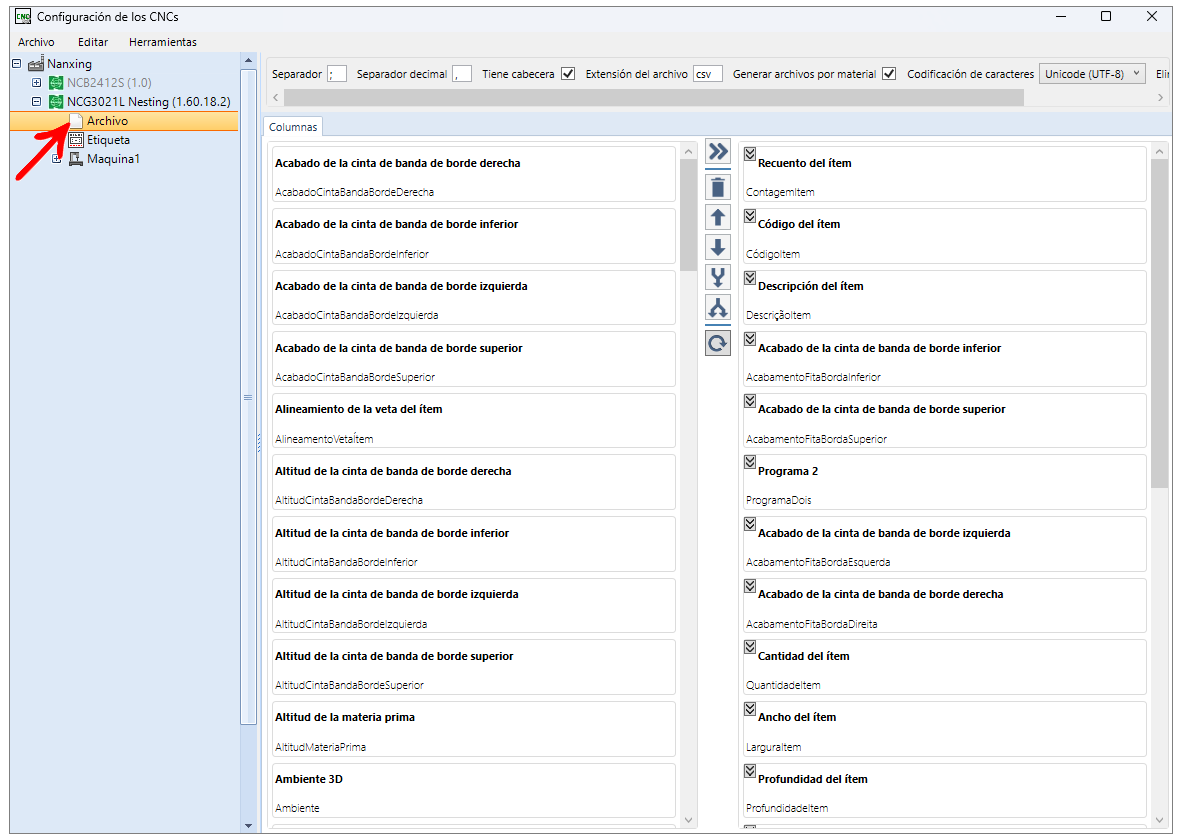Select AcabadoCintaBandaBordeIzquierda available column
The width and height of the screenshot is (1177, 837).
pos(474,298)
